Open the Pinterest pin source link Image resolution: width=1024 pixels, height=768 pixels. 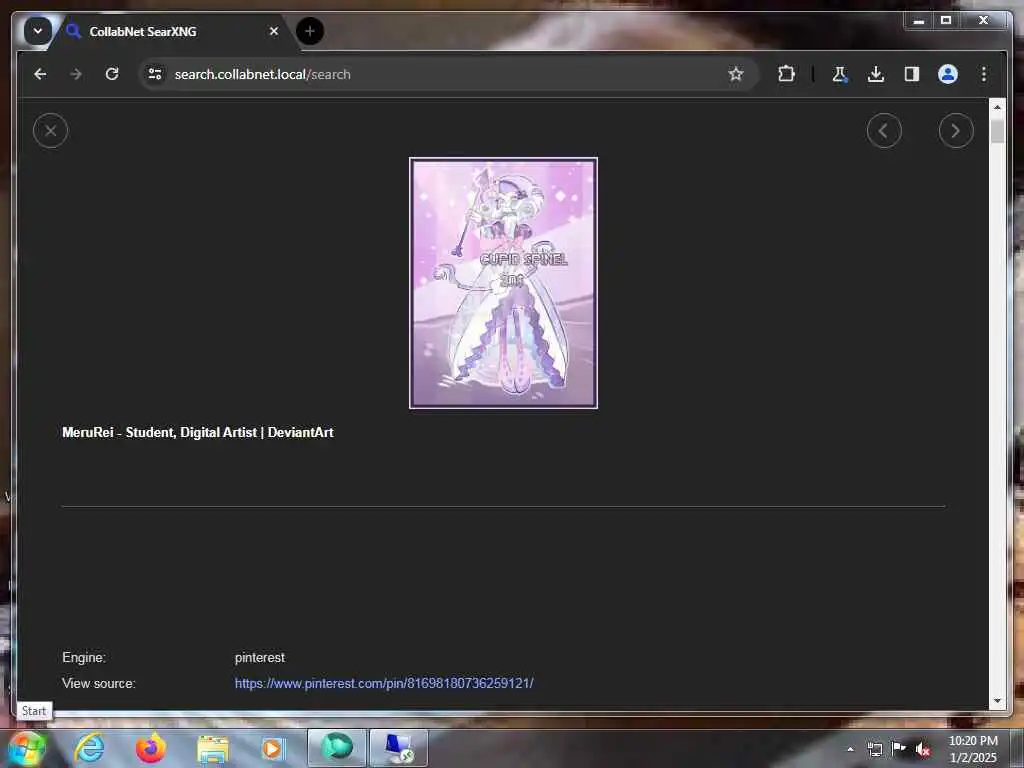pos(384,683)
